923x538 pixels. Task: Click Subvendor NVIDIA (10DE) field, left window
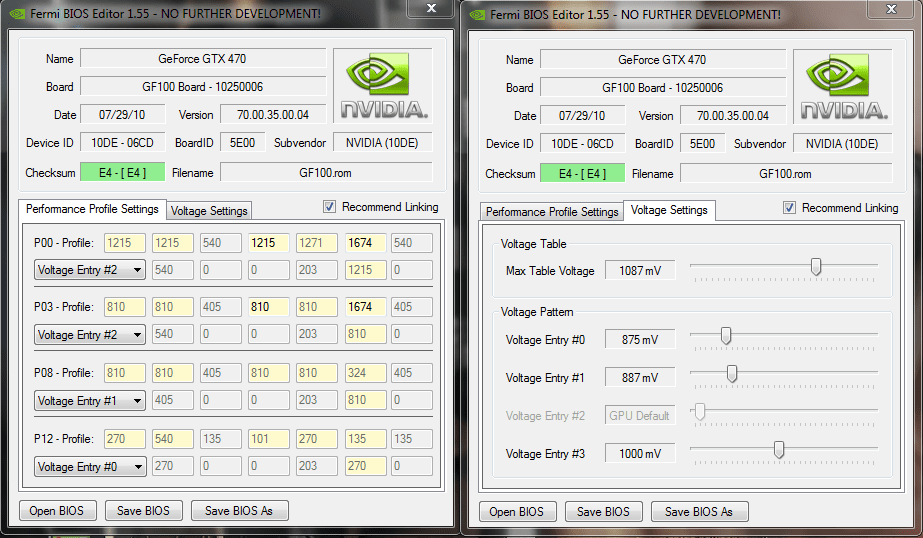(383, 142)
